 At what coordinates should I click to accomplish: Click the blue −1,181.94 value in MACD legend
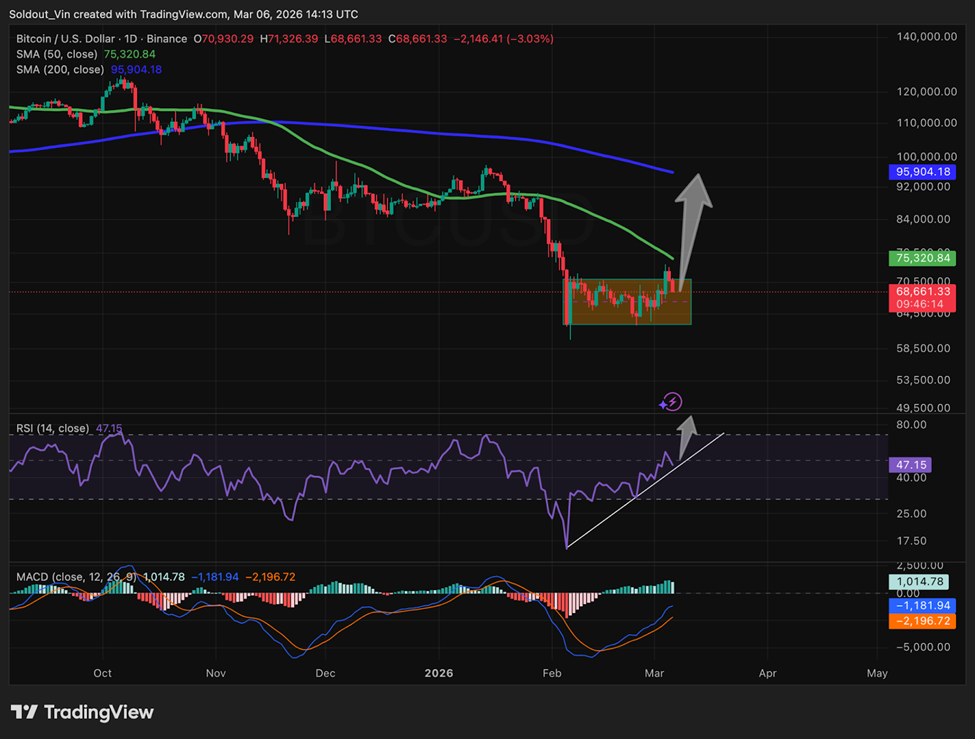[x=215, y=577]
